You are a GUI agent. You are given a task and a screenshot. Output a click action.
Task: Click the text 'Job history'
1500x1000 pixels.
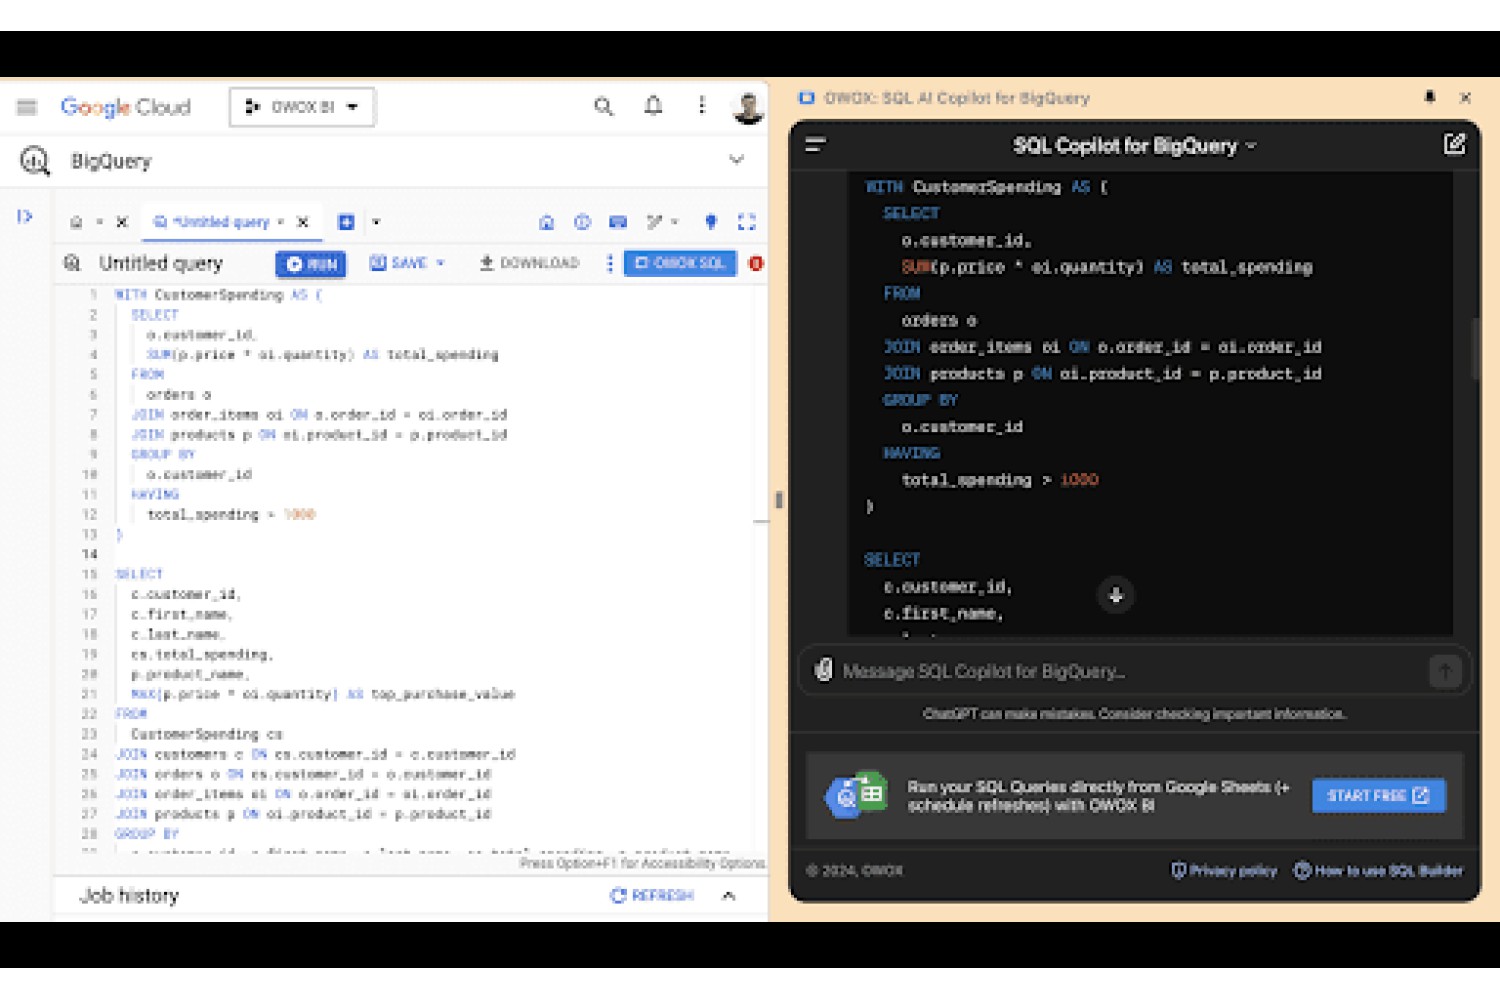coord(129,896)
